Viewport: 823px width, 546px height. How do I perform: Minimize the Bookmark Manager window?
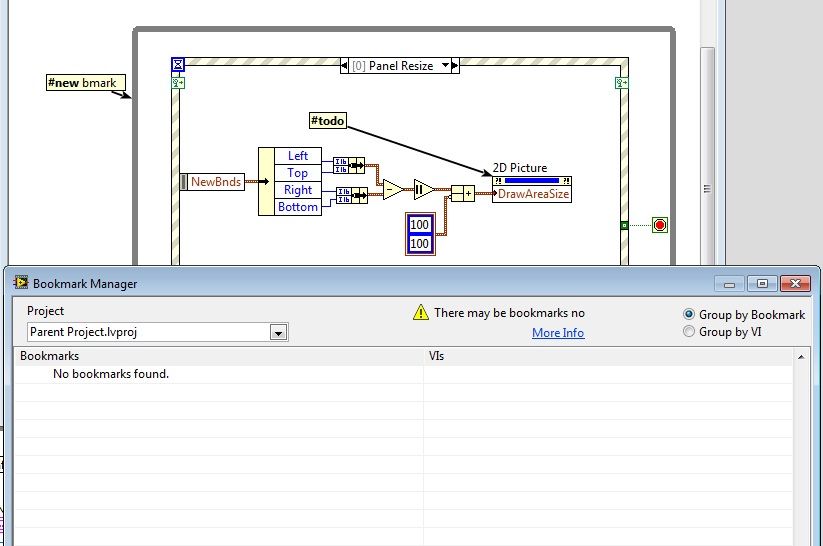(730, 284)
